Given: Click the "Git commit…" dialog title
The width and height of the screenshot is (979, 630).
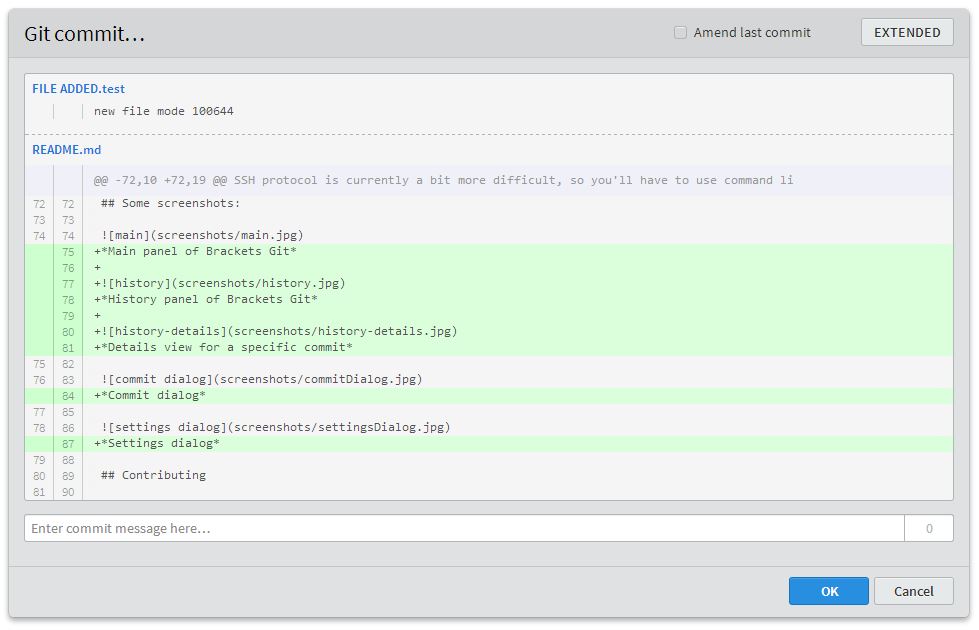Looking at the screenshot, I should (85, 34).
